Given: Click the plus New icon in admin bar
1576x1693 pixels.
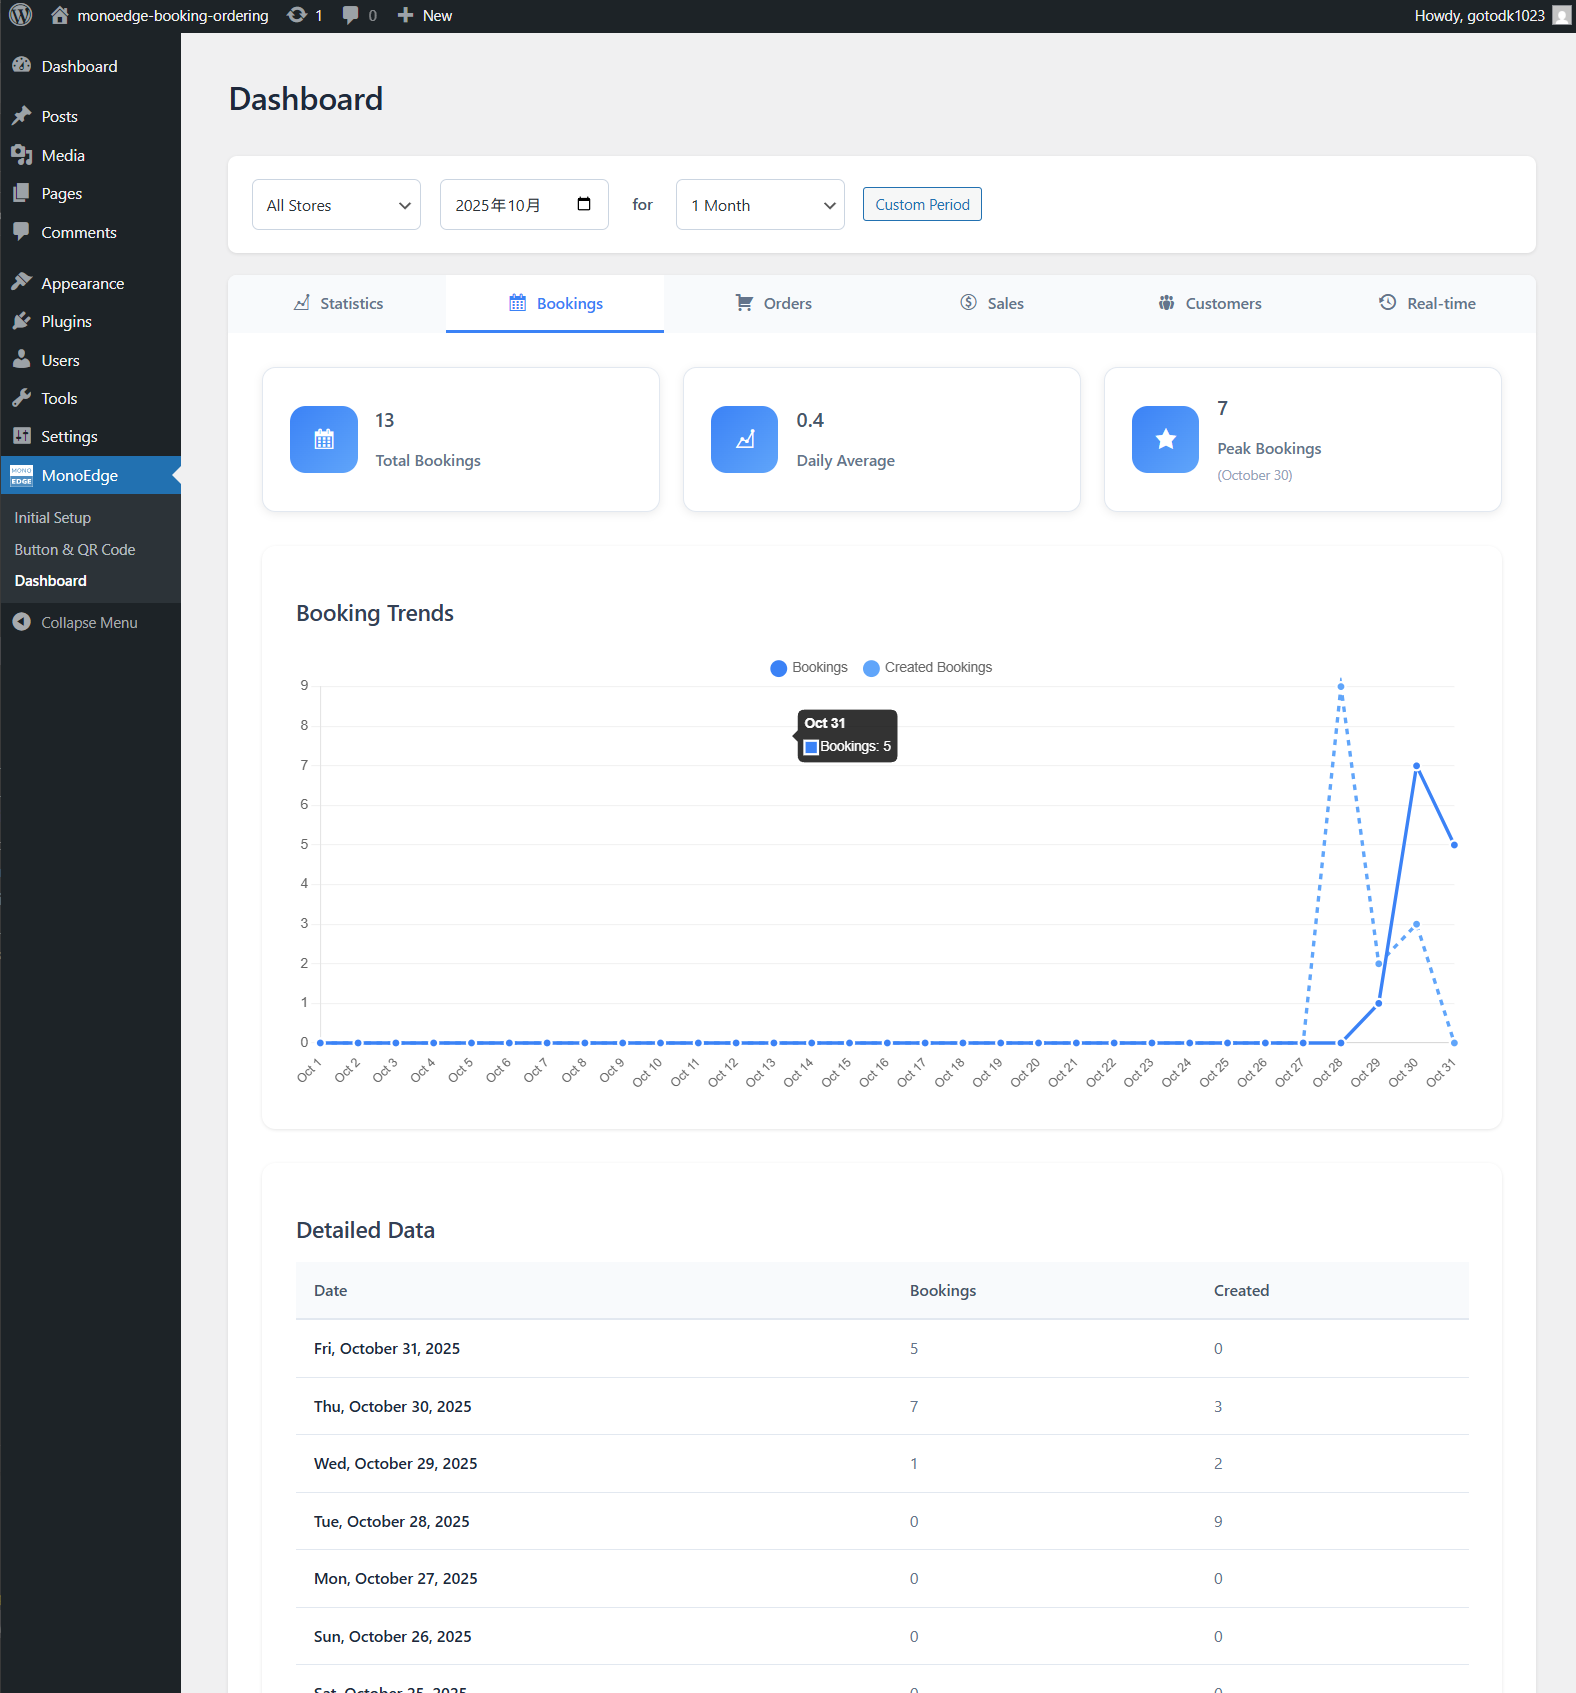Looking at the screenshot, I should click(x=405, y=15).
